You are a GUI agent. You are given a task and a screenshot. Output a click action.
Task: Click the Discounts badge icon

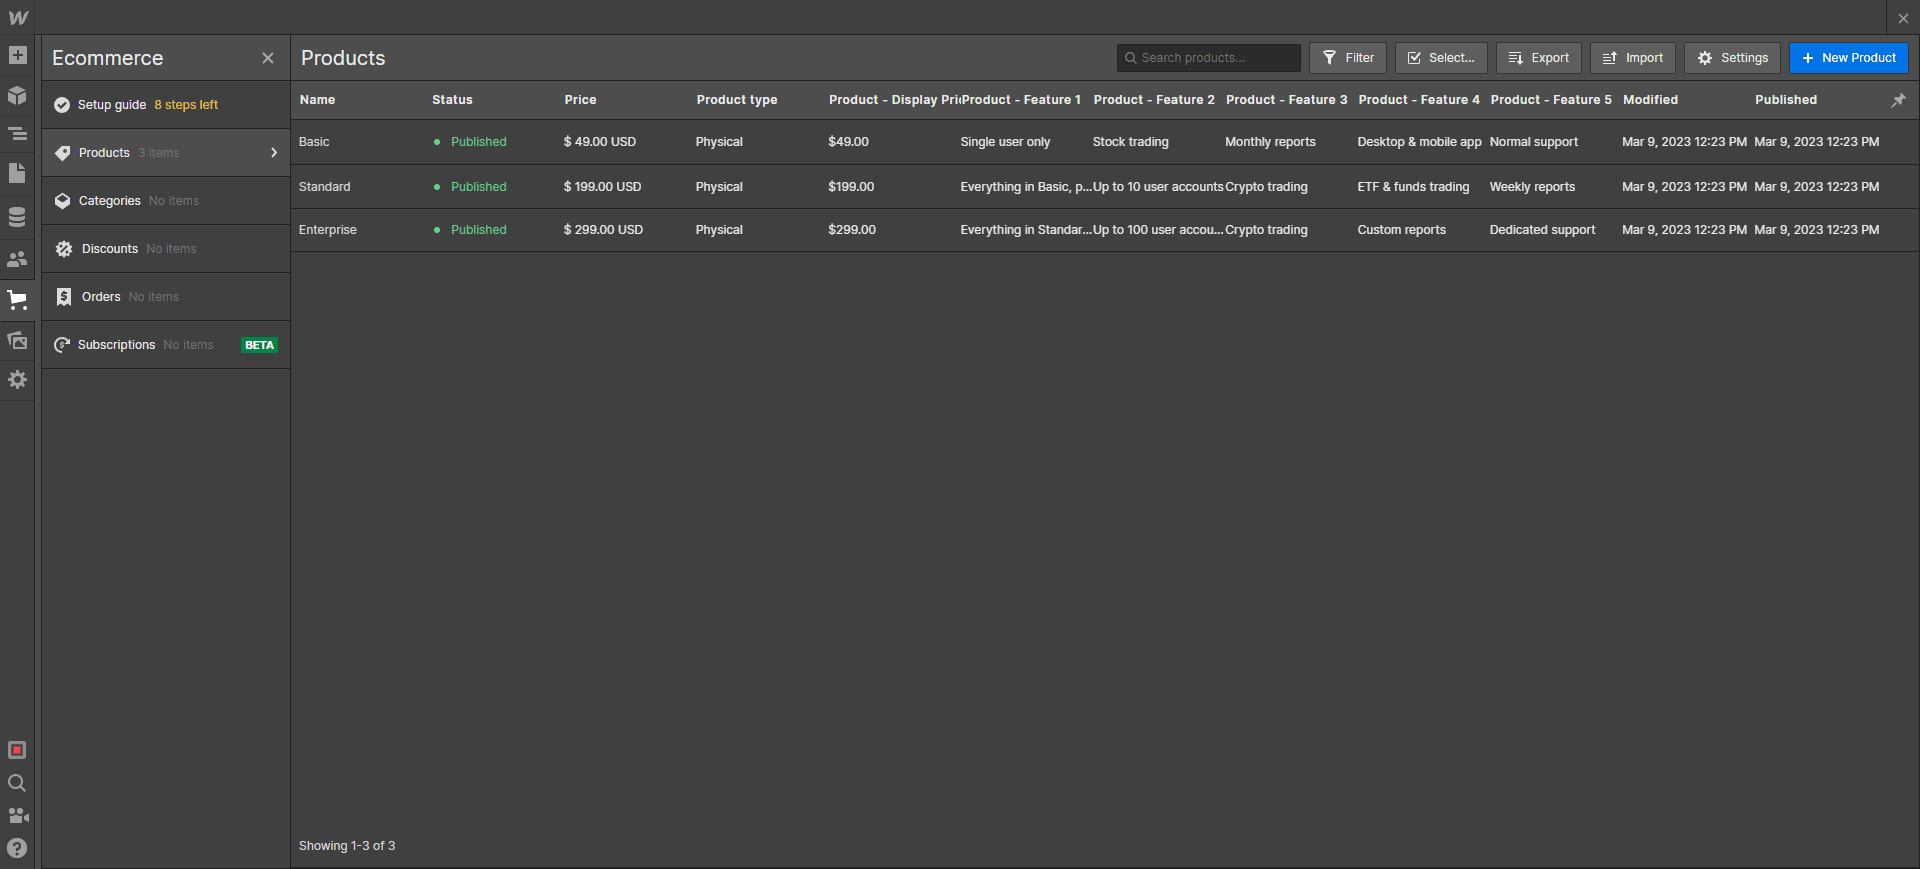coord(64,249)
